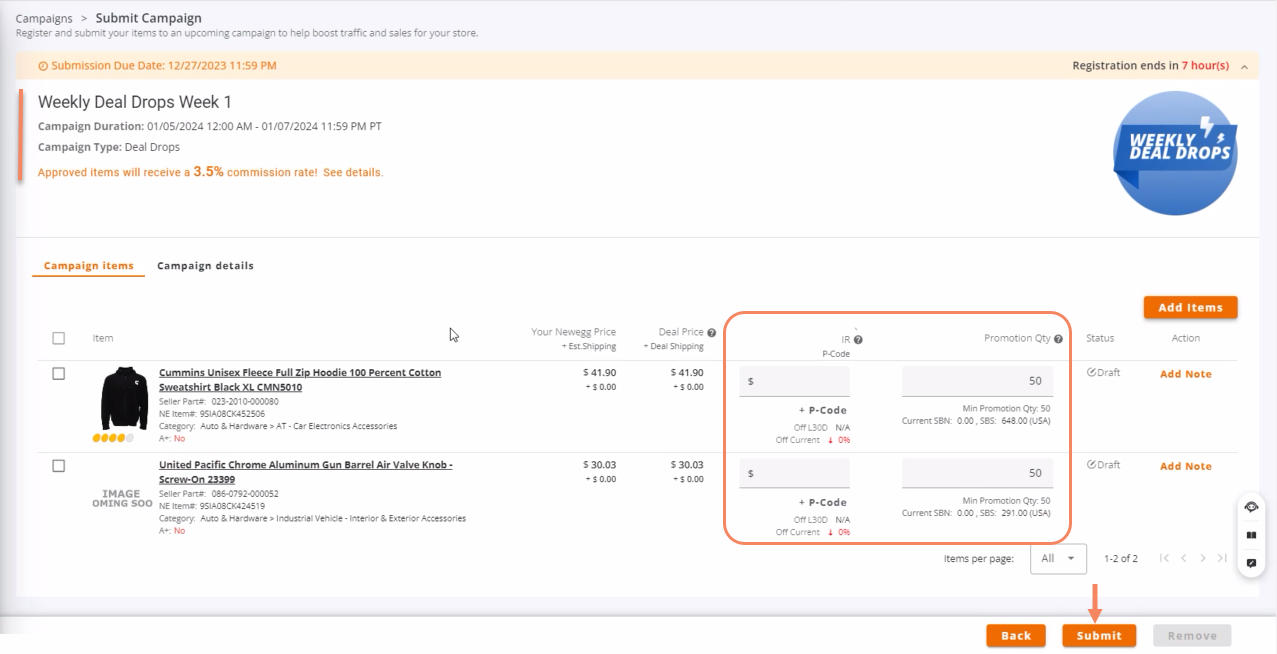This screenshot has width=1277, height=654.
Task: Open the Cummins Unisex Fleece Hoodie product link
Action: [x=300, y=380]
